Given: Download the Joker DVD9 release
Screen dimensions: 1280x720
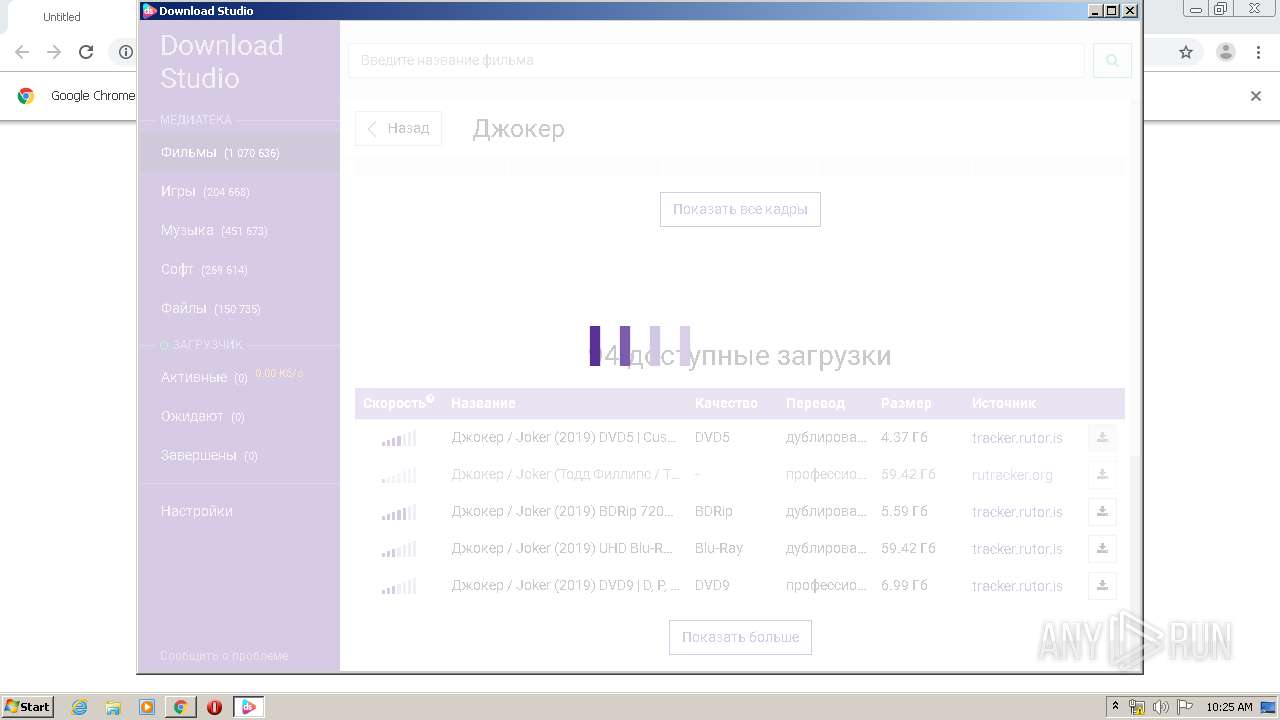Looking at the screenshot, I should 1102,586.
